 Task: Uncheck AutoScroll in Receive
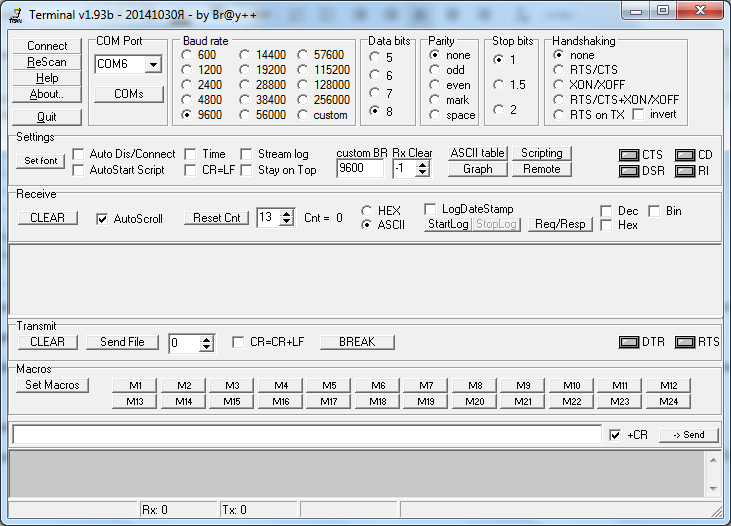102,219
